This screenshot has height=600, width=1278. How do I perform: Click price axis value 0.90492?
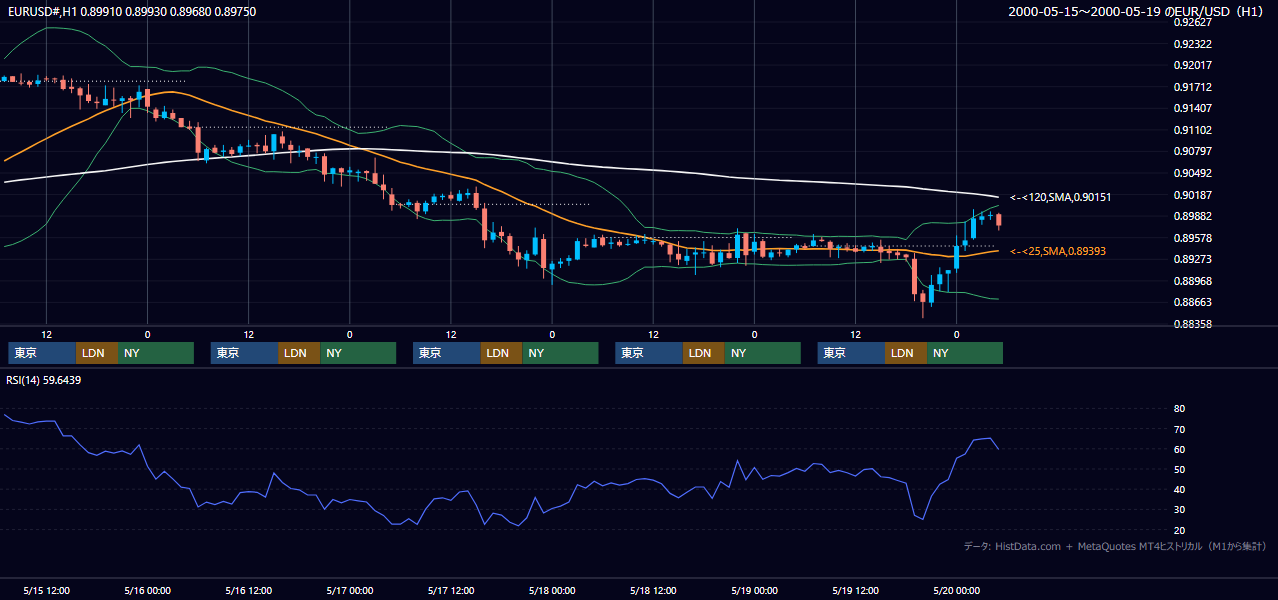click(1193, 173)
